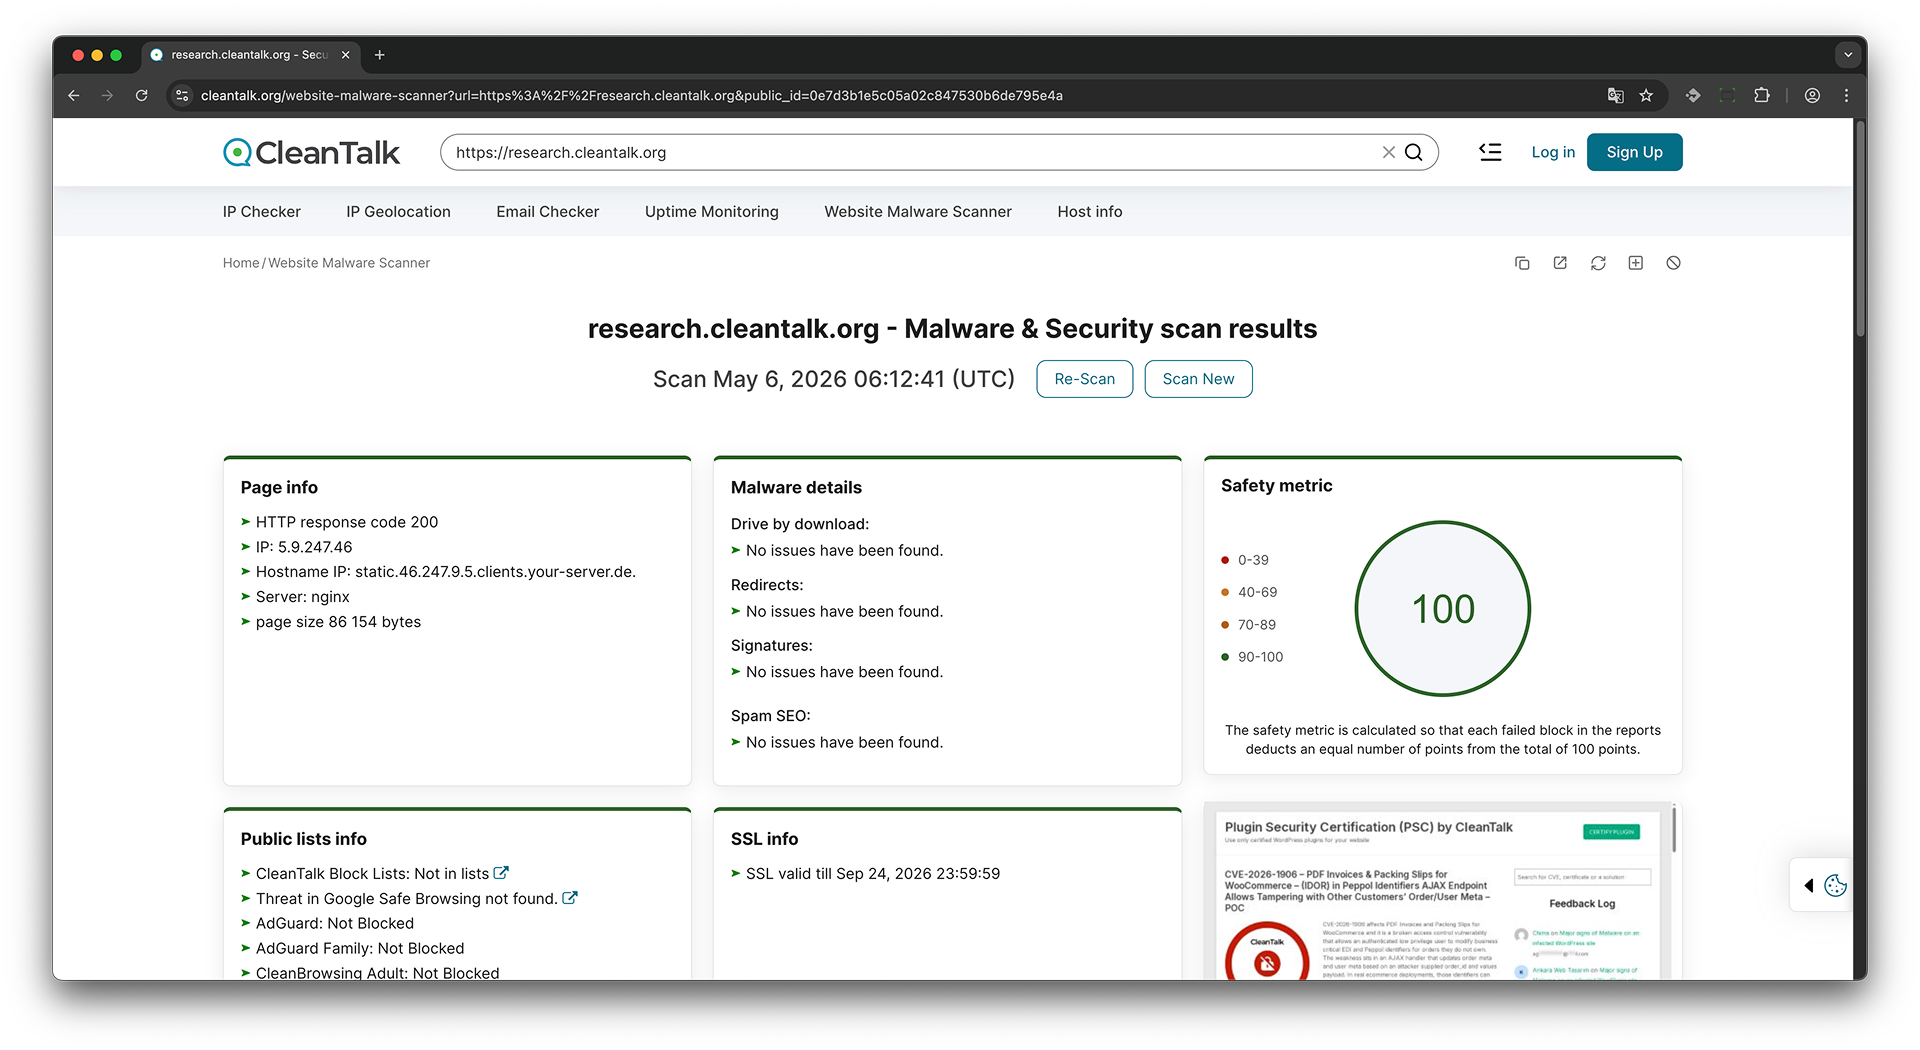Viewport: 1920px width, 1050px height.
Task: Open Website Malware Scanner menu item
Action: point(918,211)
